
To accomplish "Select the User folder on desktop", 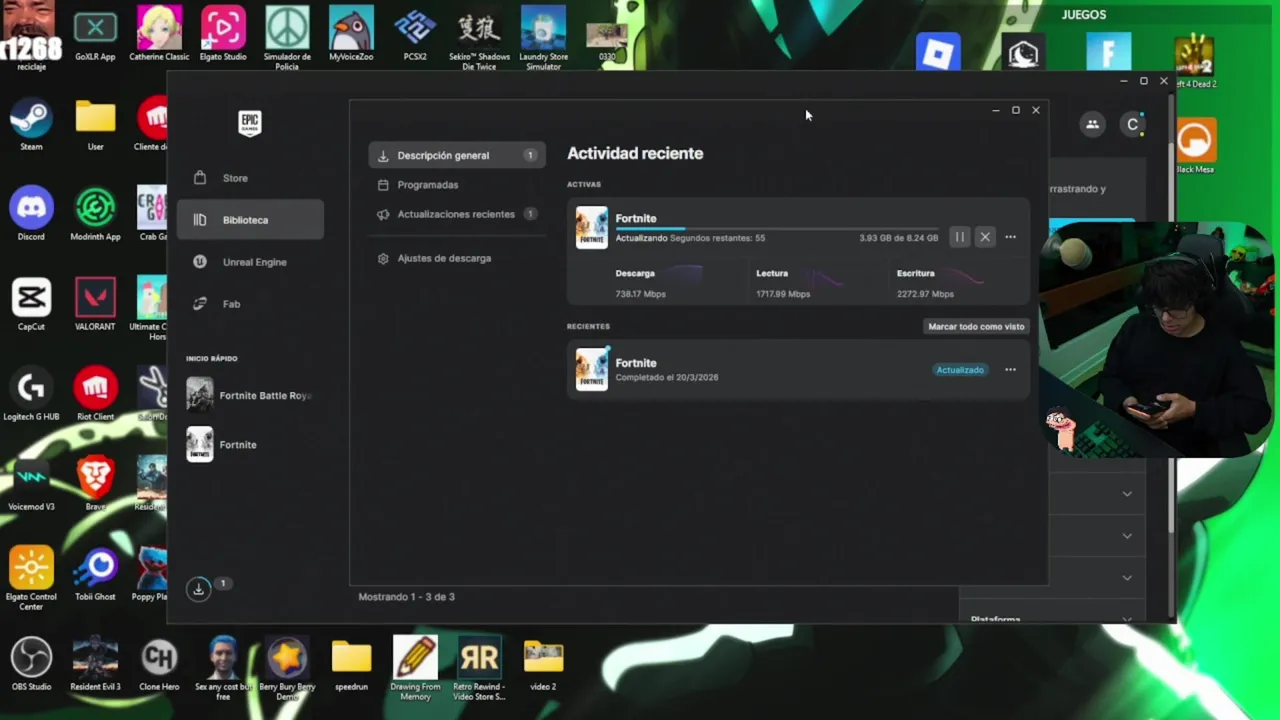I will tap(95, 125).
